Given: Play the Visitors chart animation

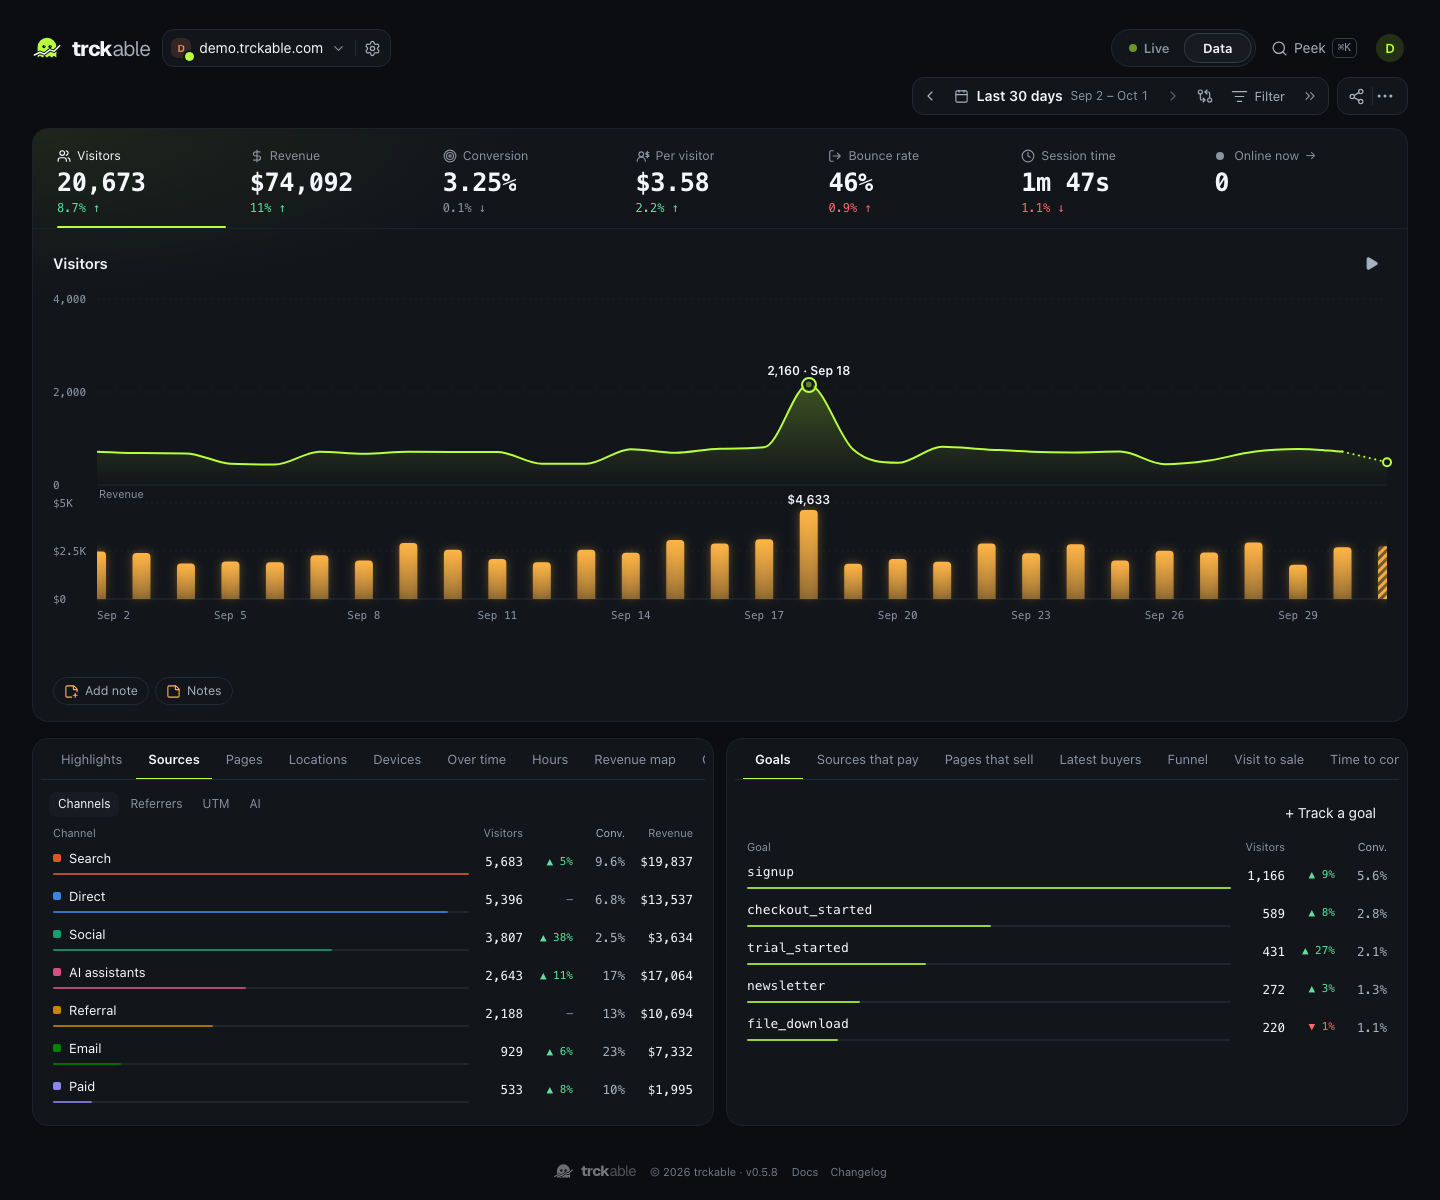Looking at the screenshot, I should pos(1372,264).
